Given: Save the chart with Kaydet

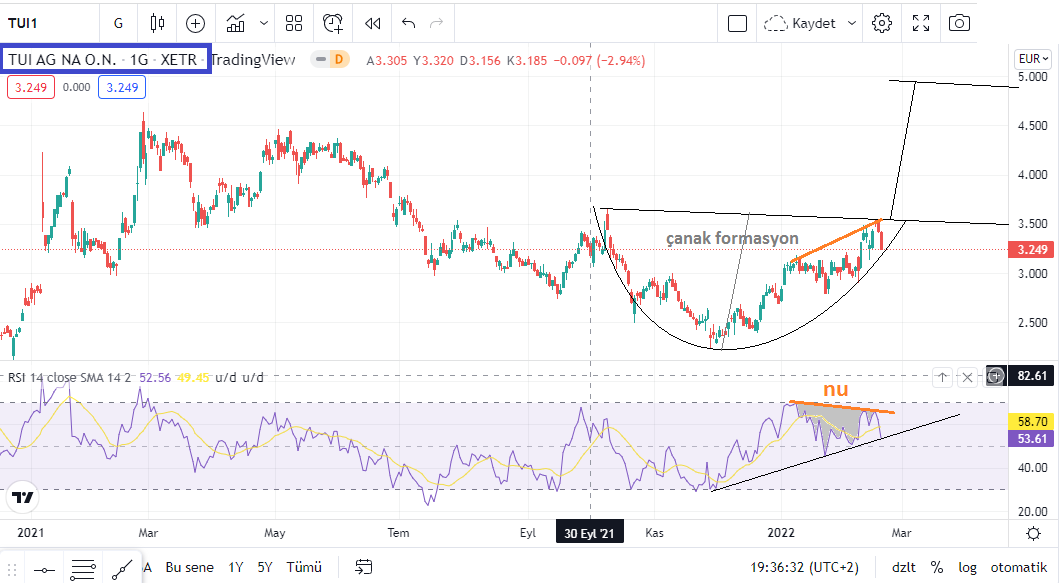Looking at the screenshot, I should pos(800,24).
